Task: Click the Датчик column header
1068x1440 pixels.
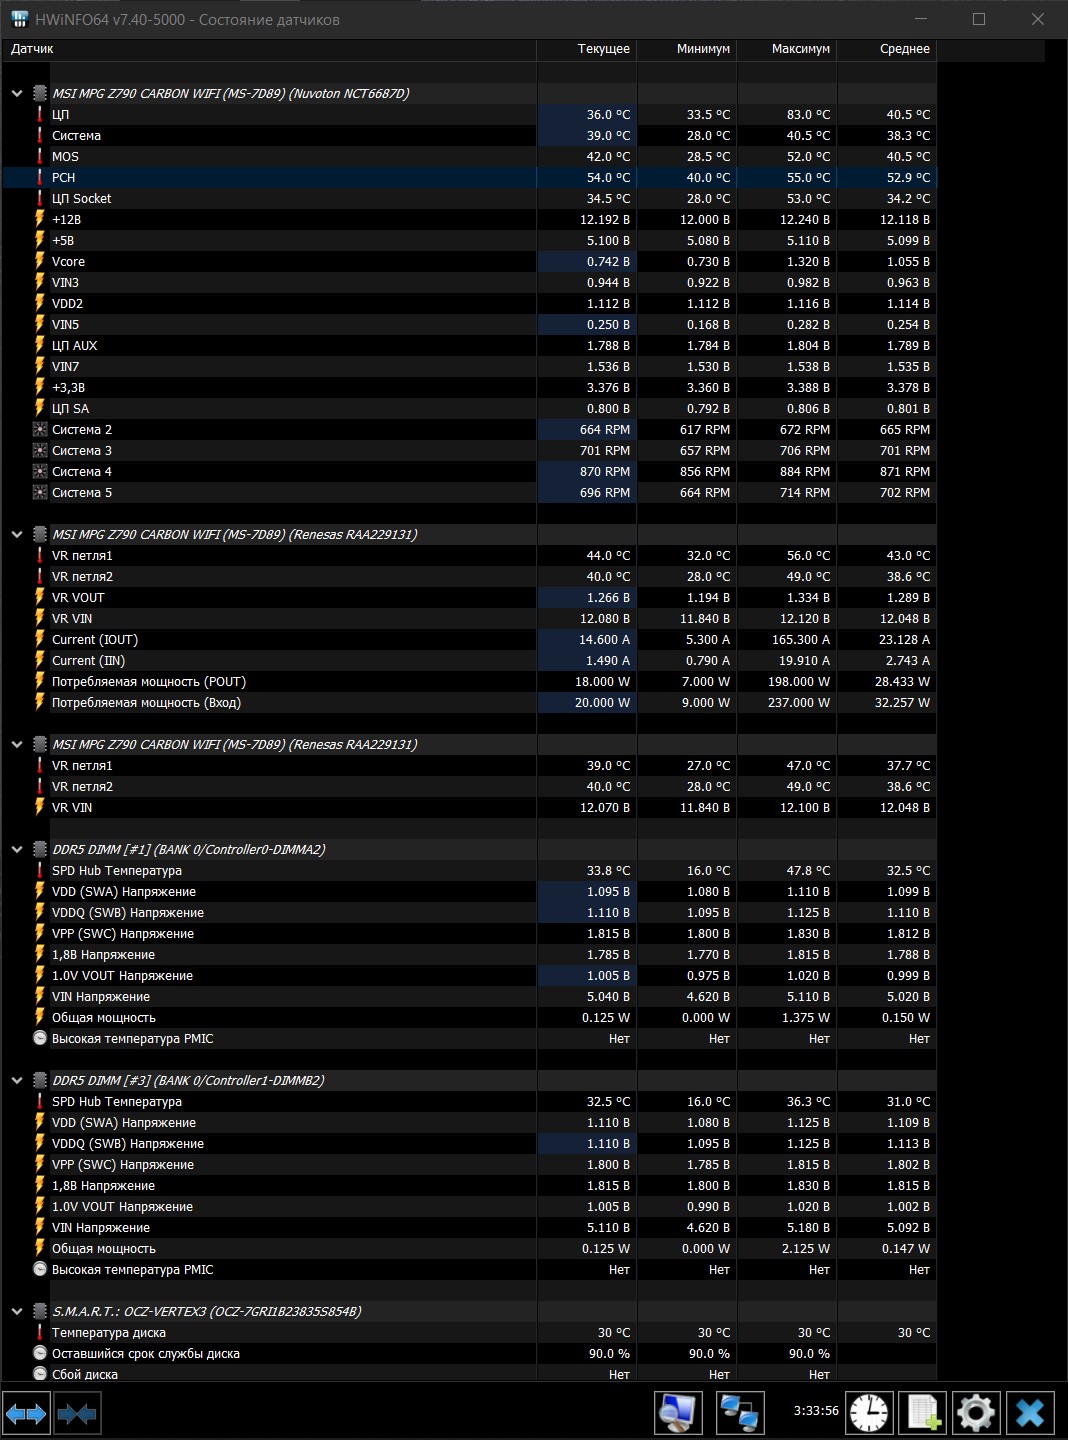Action: [x=270, y=49]
